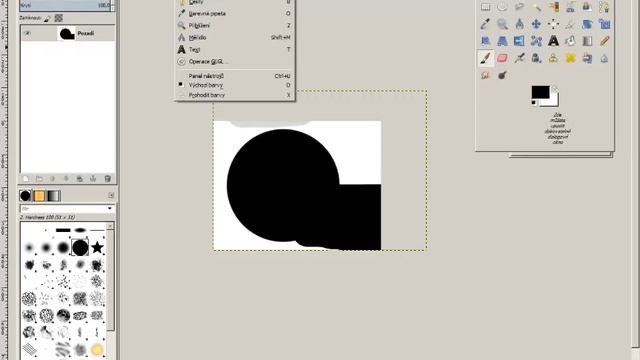Select the Shear tool
Viewport: 640px width, 360px height.
485,41
